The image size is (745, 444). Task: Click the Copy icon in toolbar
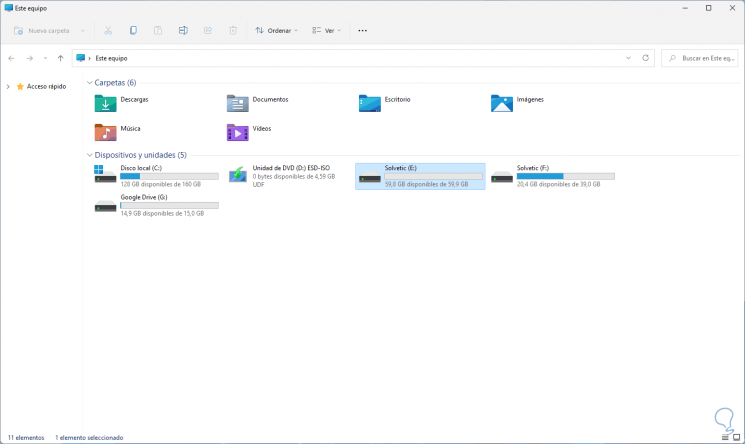point(133,30)
